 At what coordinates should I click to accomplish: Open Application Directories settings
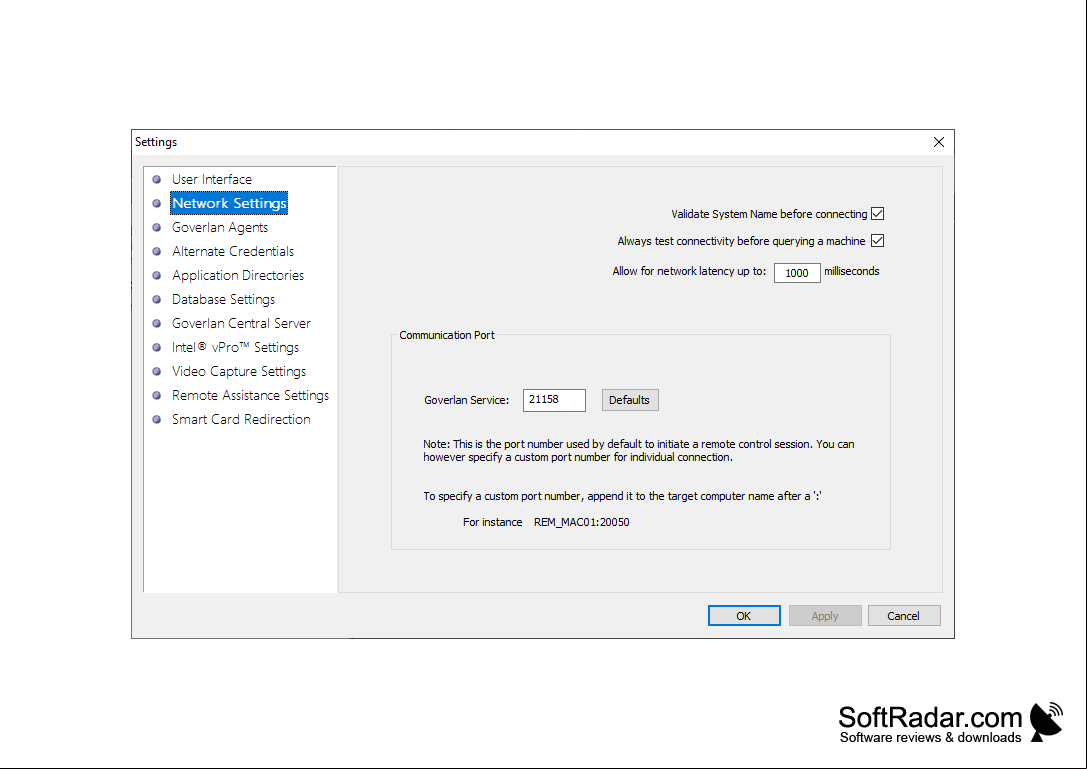(238, 275)
